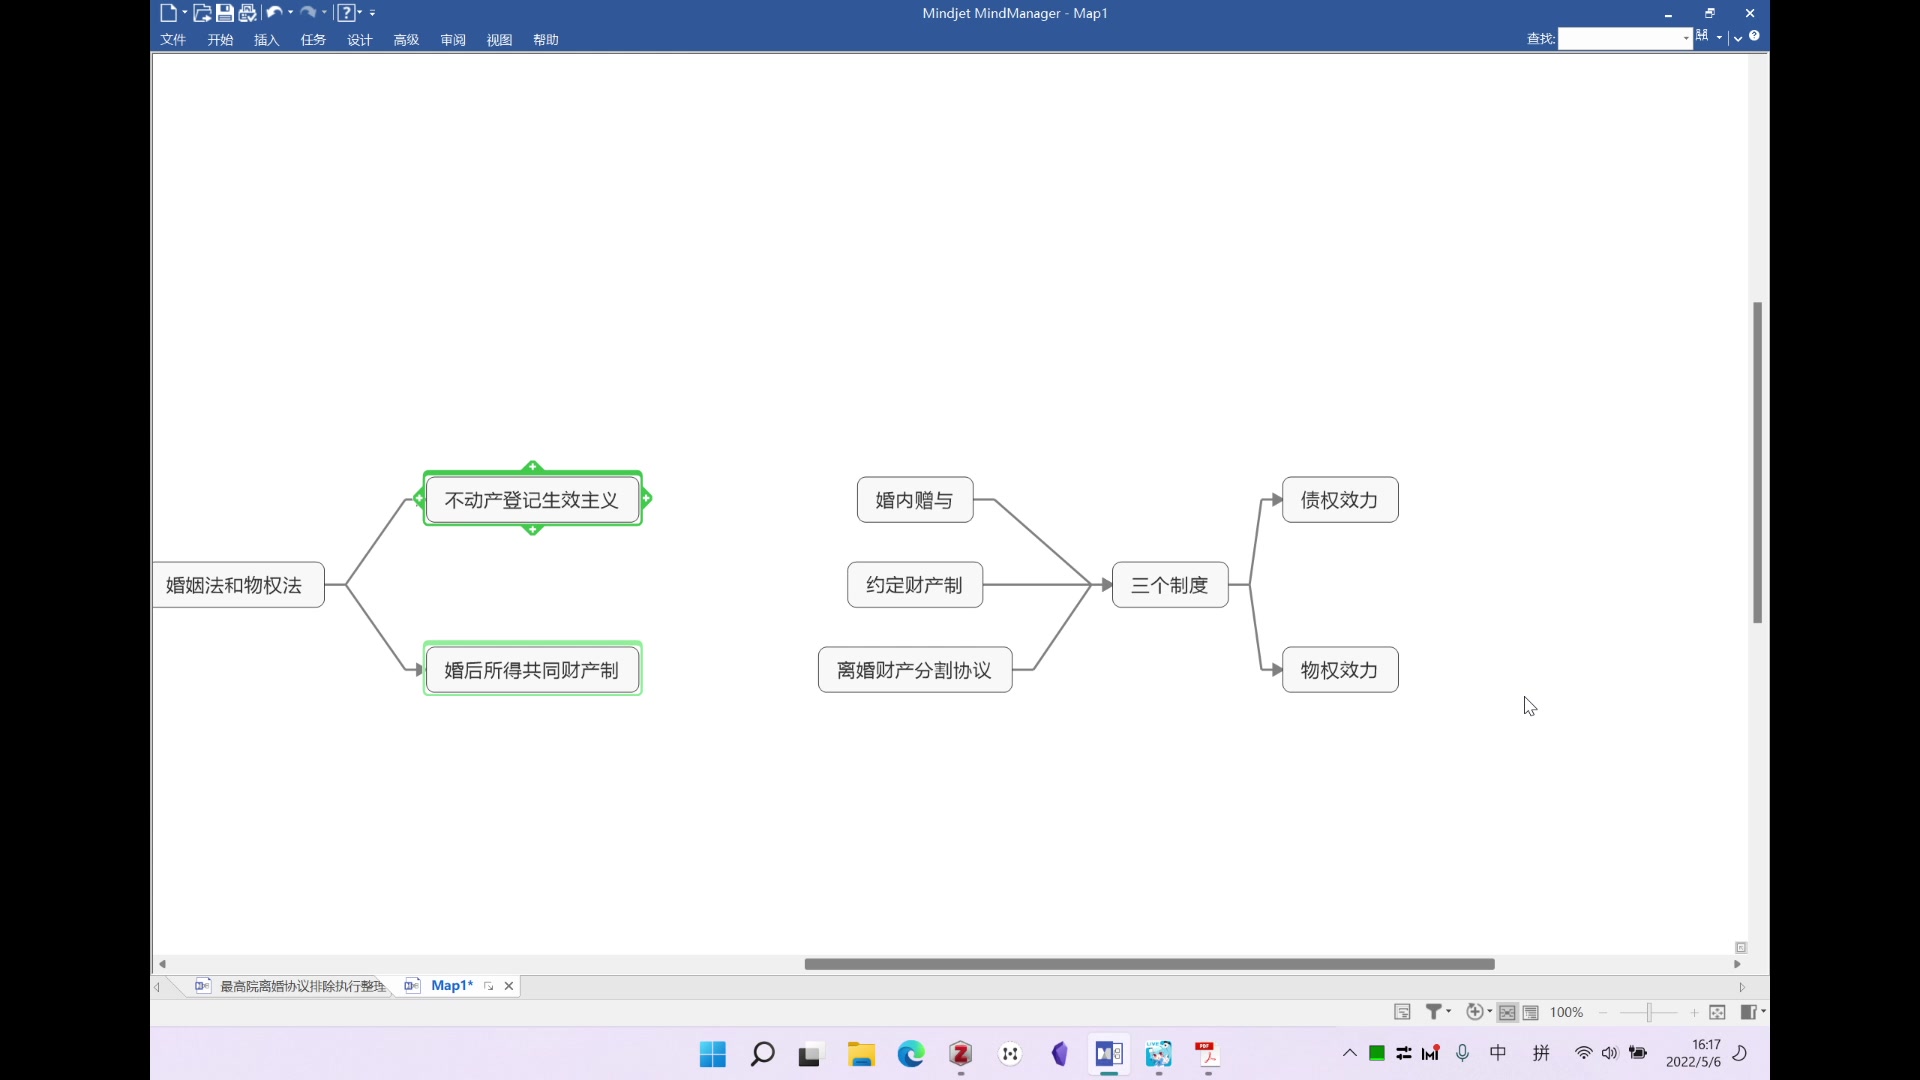Click the purple Obsidian taskbar icon
The height and width of the screenshot is (1080, 1920).
1060,1054
